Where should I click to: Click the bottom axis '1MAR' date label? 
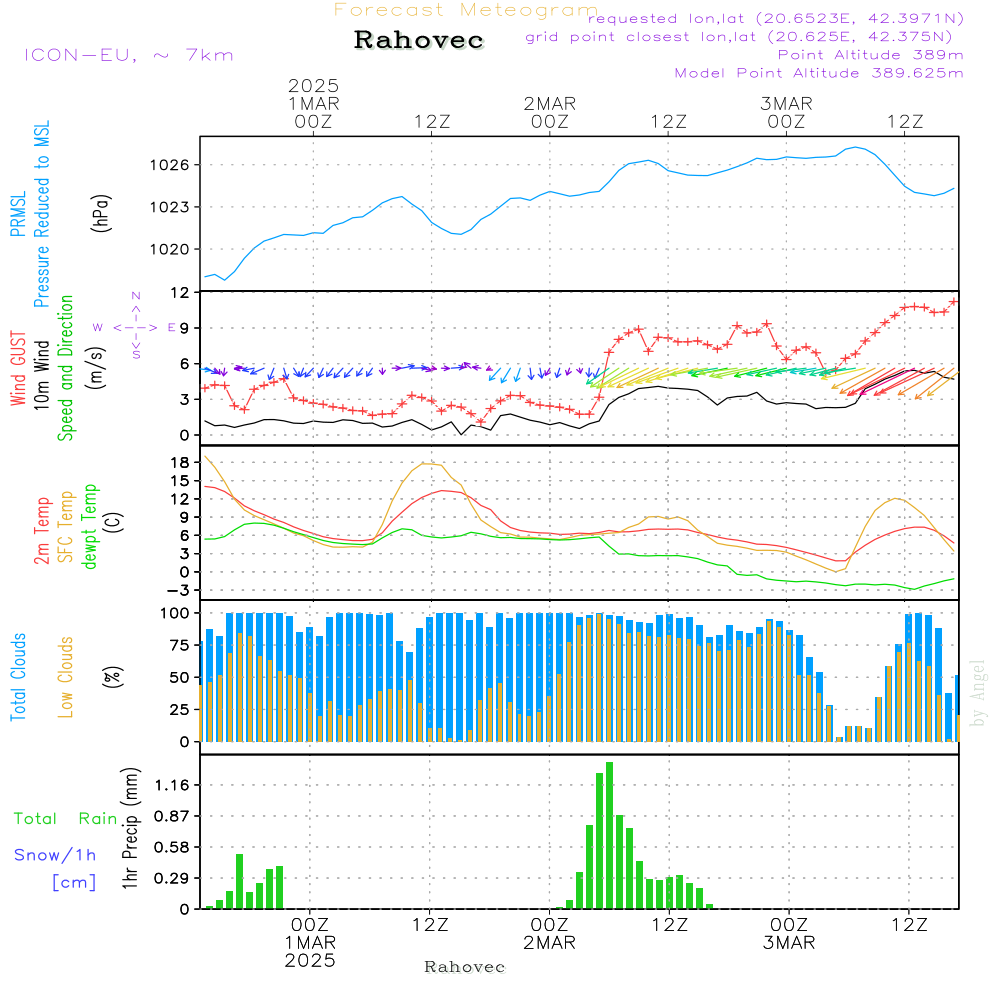pos(310,943)
